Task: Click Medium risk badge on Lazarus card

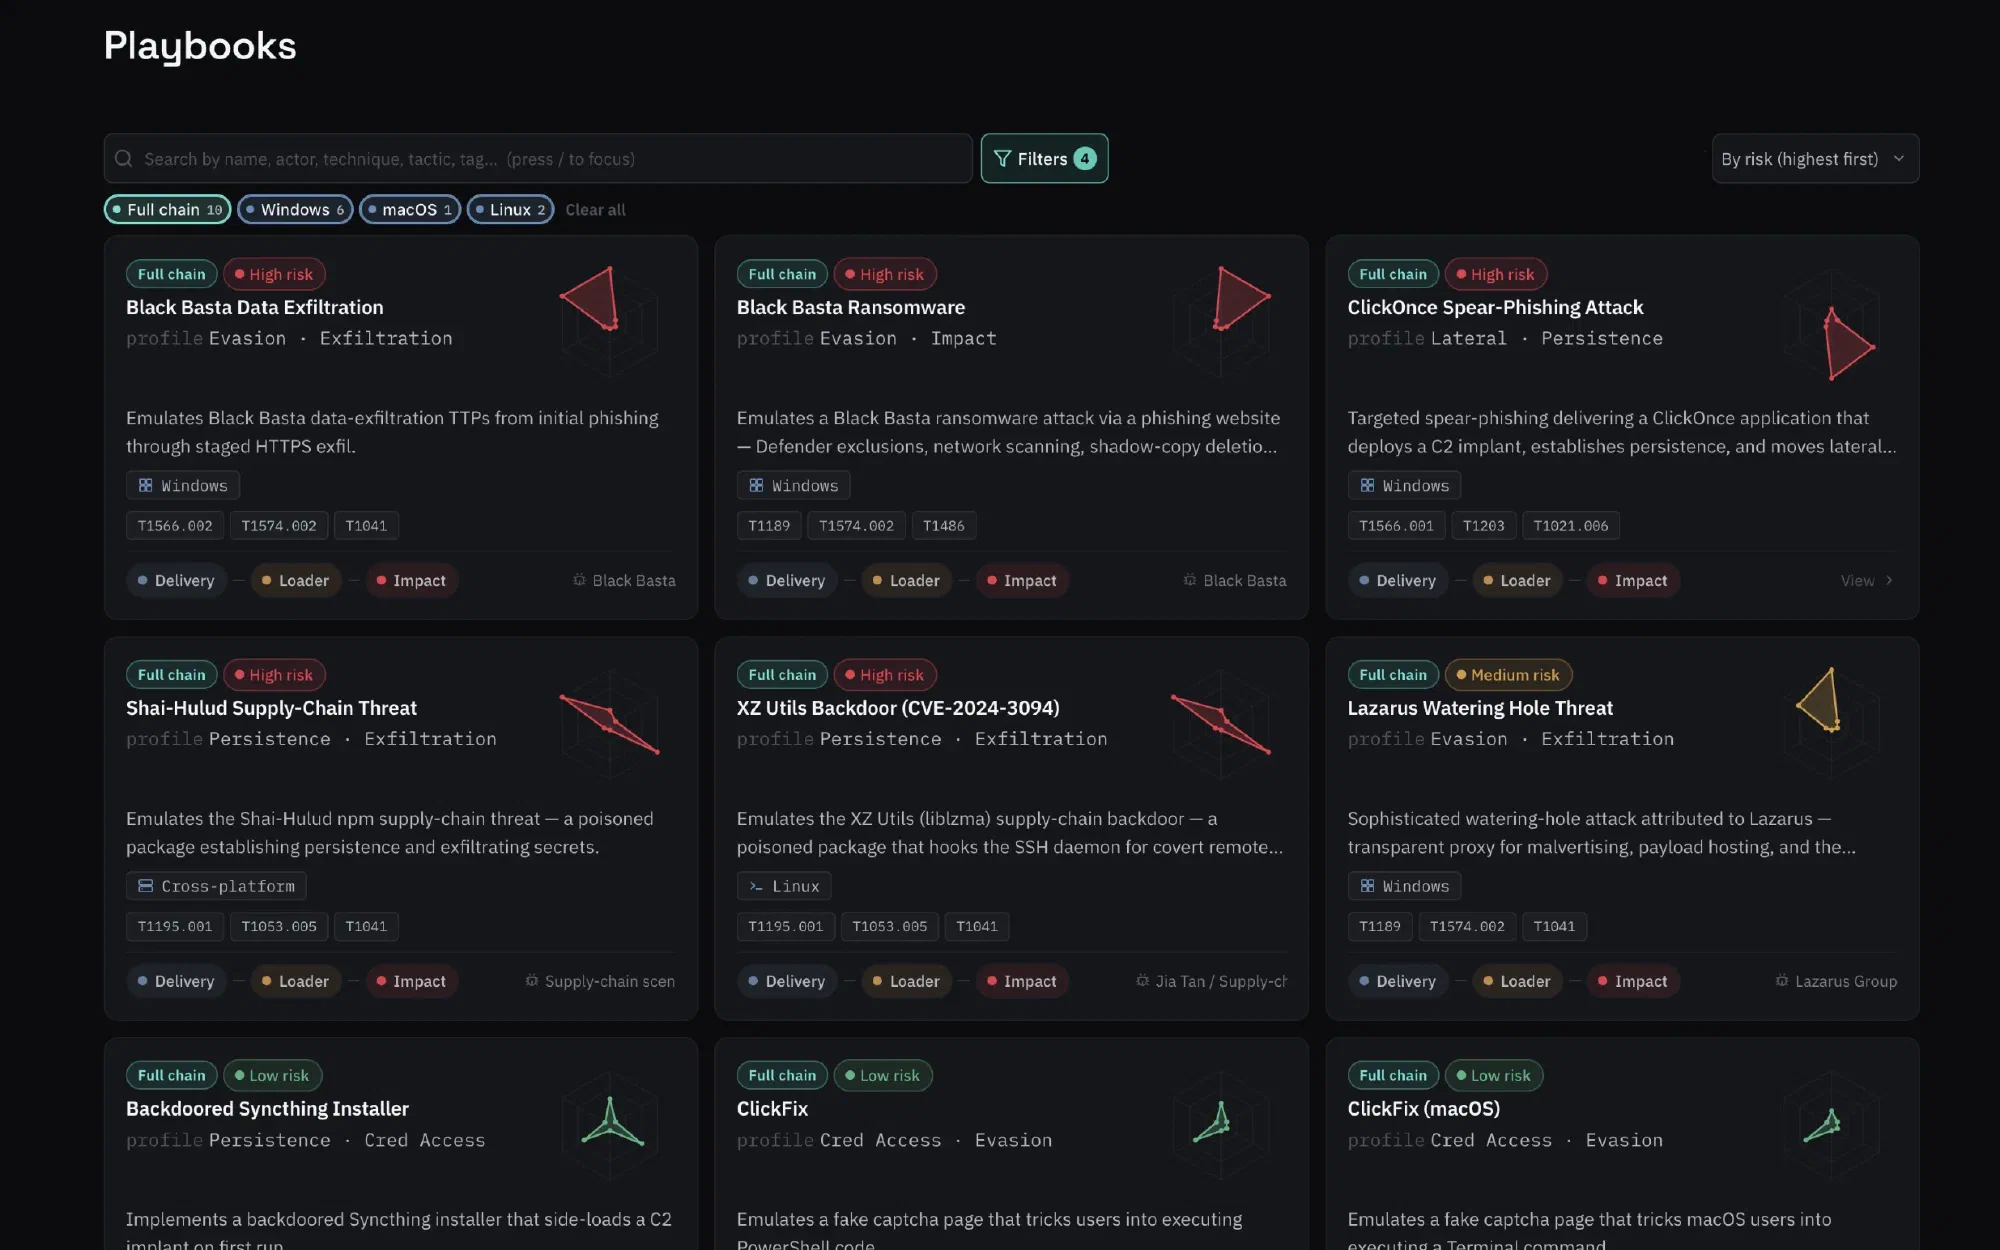Action: click(1508, 675)
